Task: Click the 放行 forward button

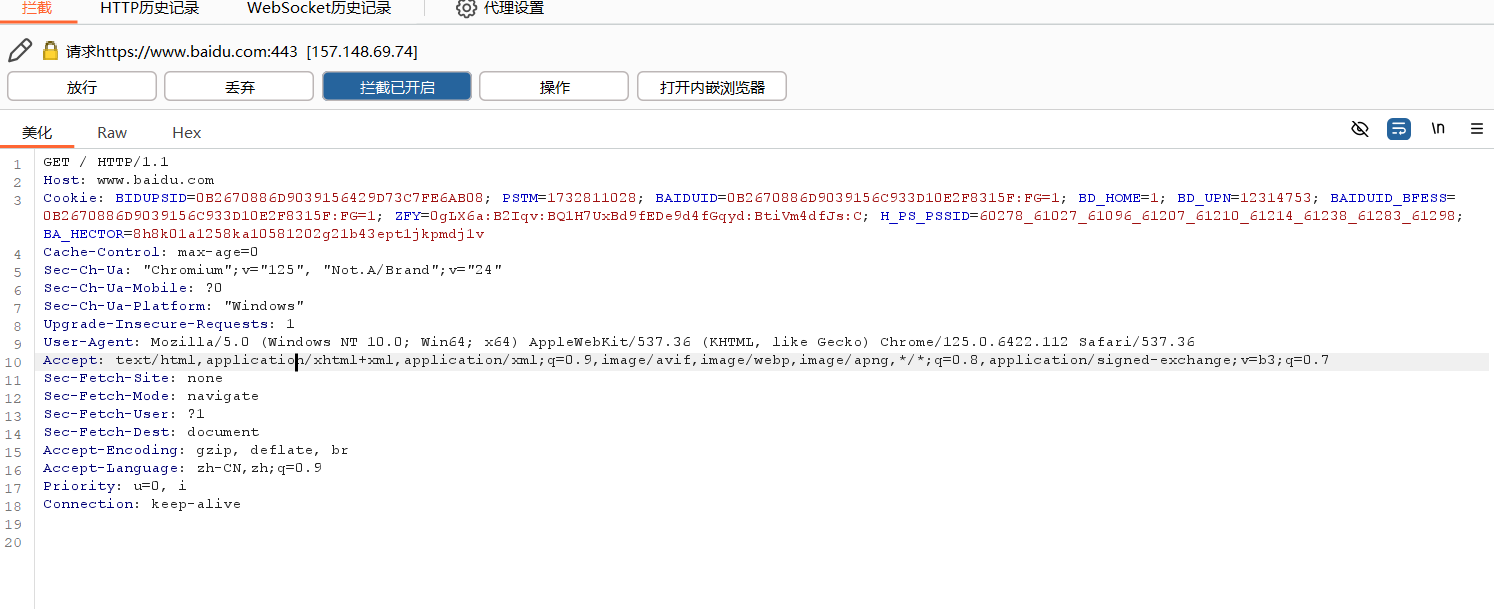Action: tap(82, 87)
